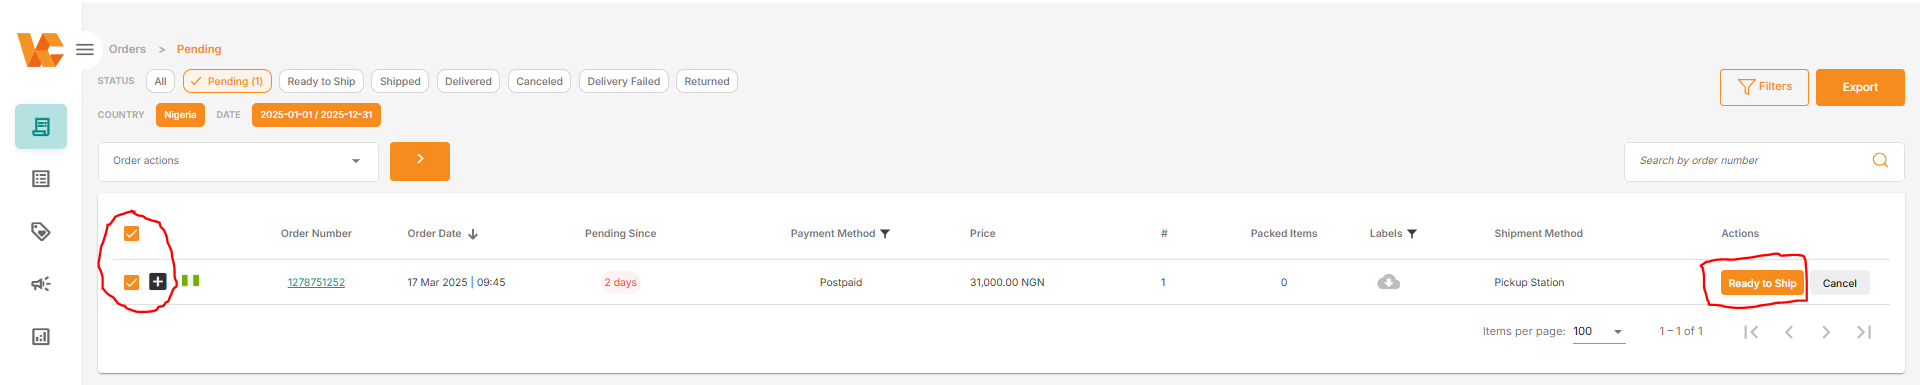Open order number 1278751252 link
This screenshot has width=1920, height=385.
[x=316, y=282]
